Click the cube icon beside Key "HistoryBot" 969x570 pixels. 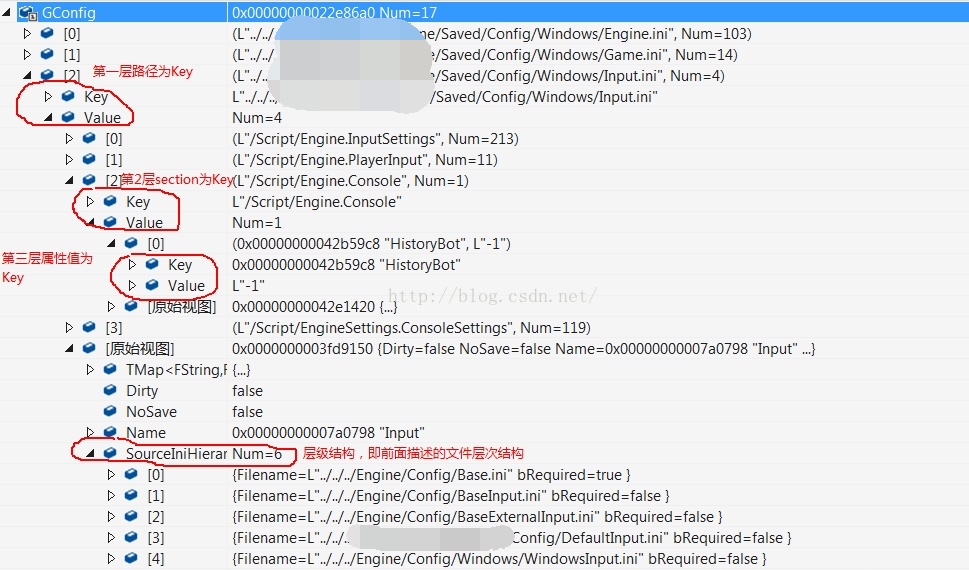[153, 264]
